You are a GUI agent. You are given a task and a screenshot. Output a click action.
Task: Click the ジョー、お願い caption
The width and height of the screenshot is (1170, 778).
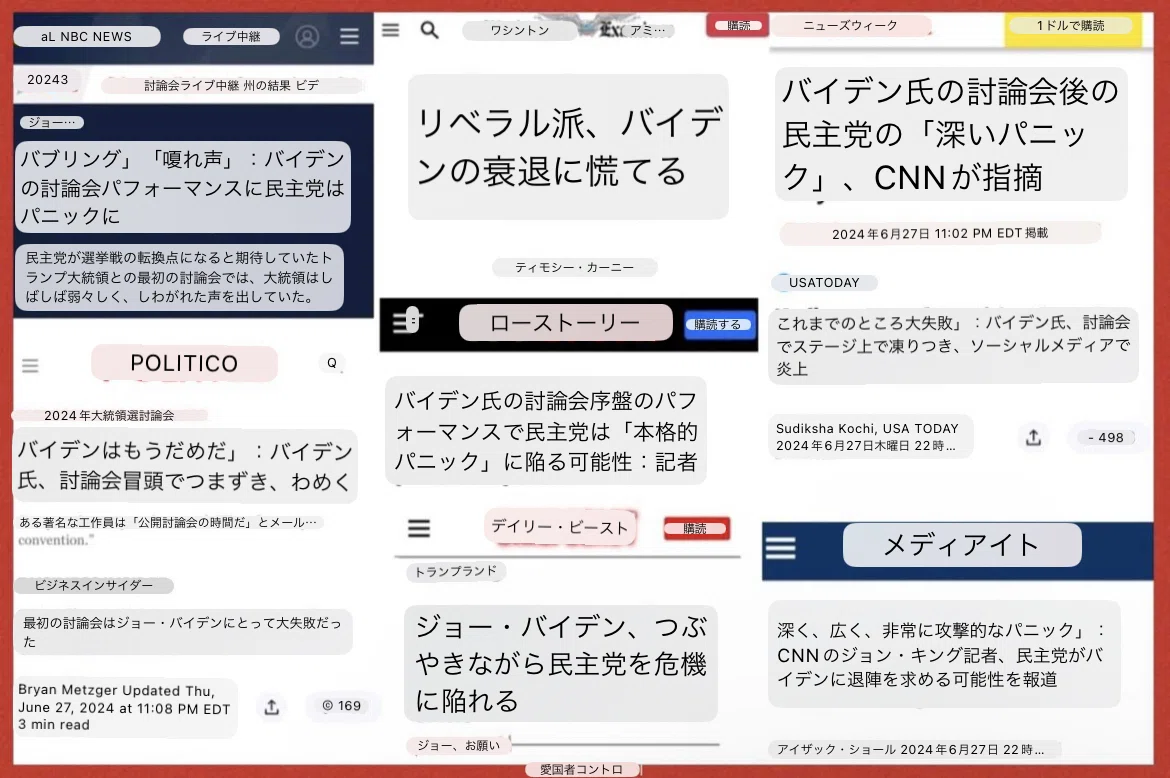[x=459, y=745]
